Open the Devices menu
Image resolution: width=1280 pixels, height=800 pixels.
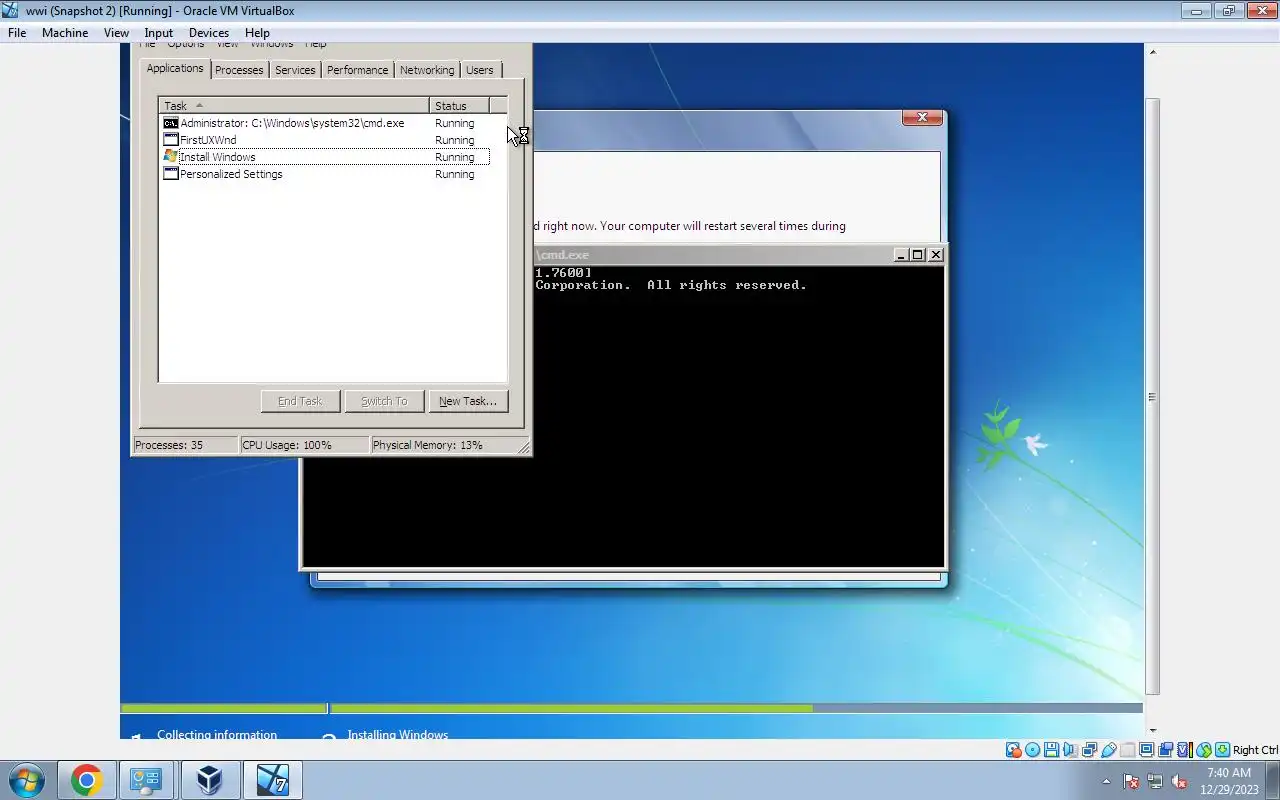coord(208,32)
